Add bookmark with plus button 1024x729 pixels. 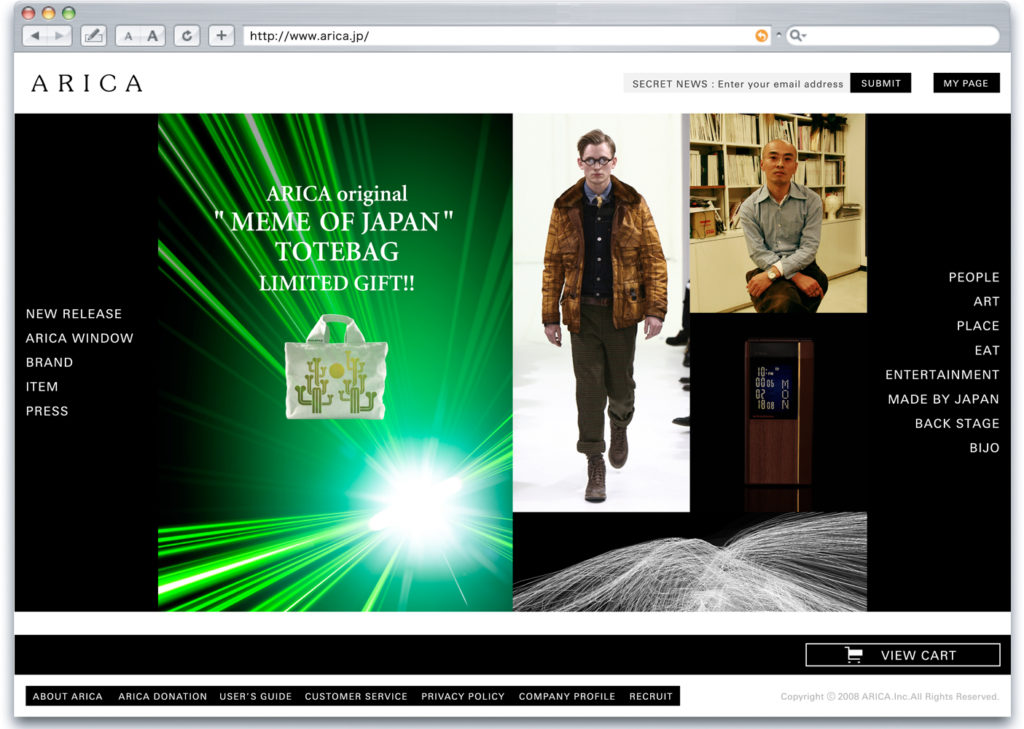(x=221, y=36)
